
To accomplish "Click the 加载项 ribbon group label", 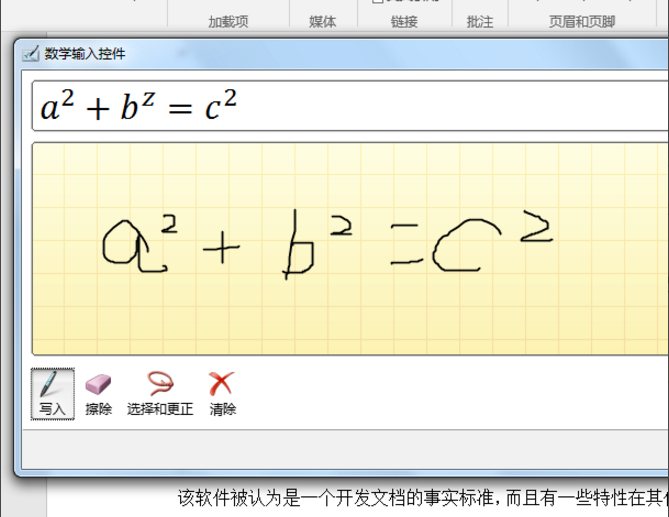I will point(228,21).
